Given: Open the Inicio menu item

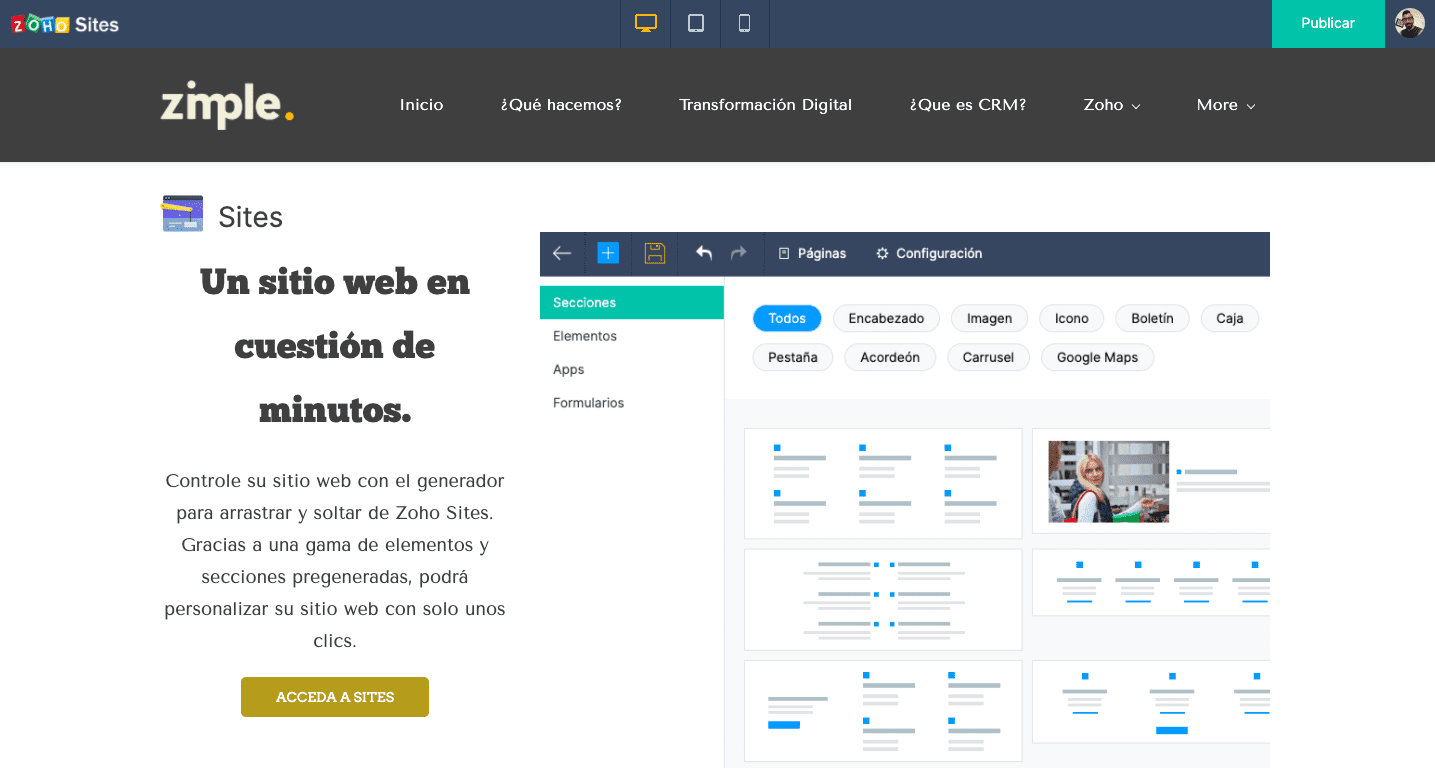Looking at the screenshot, I should [421, 105].
